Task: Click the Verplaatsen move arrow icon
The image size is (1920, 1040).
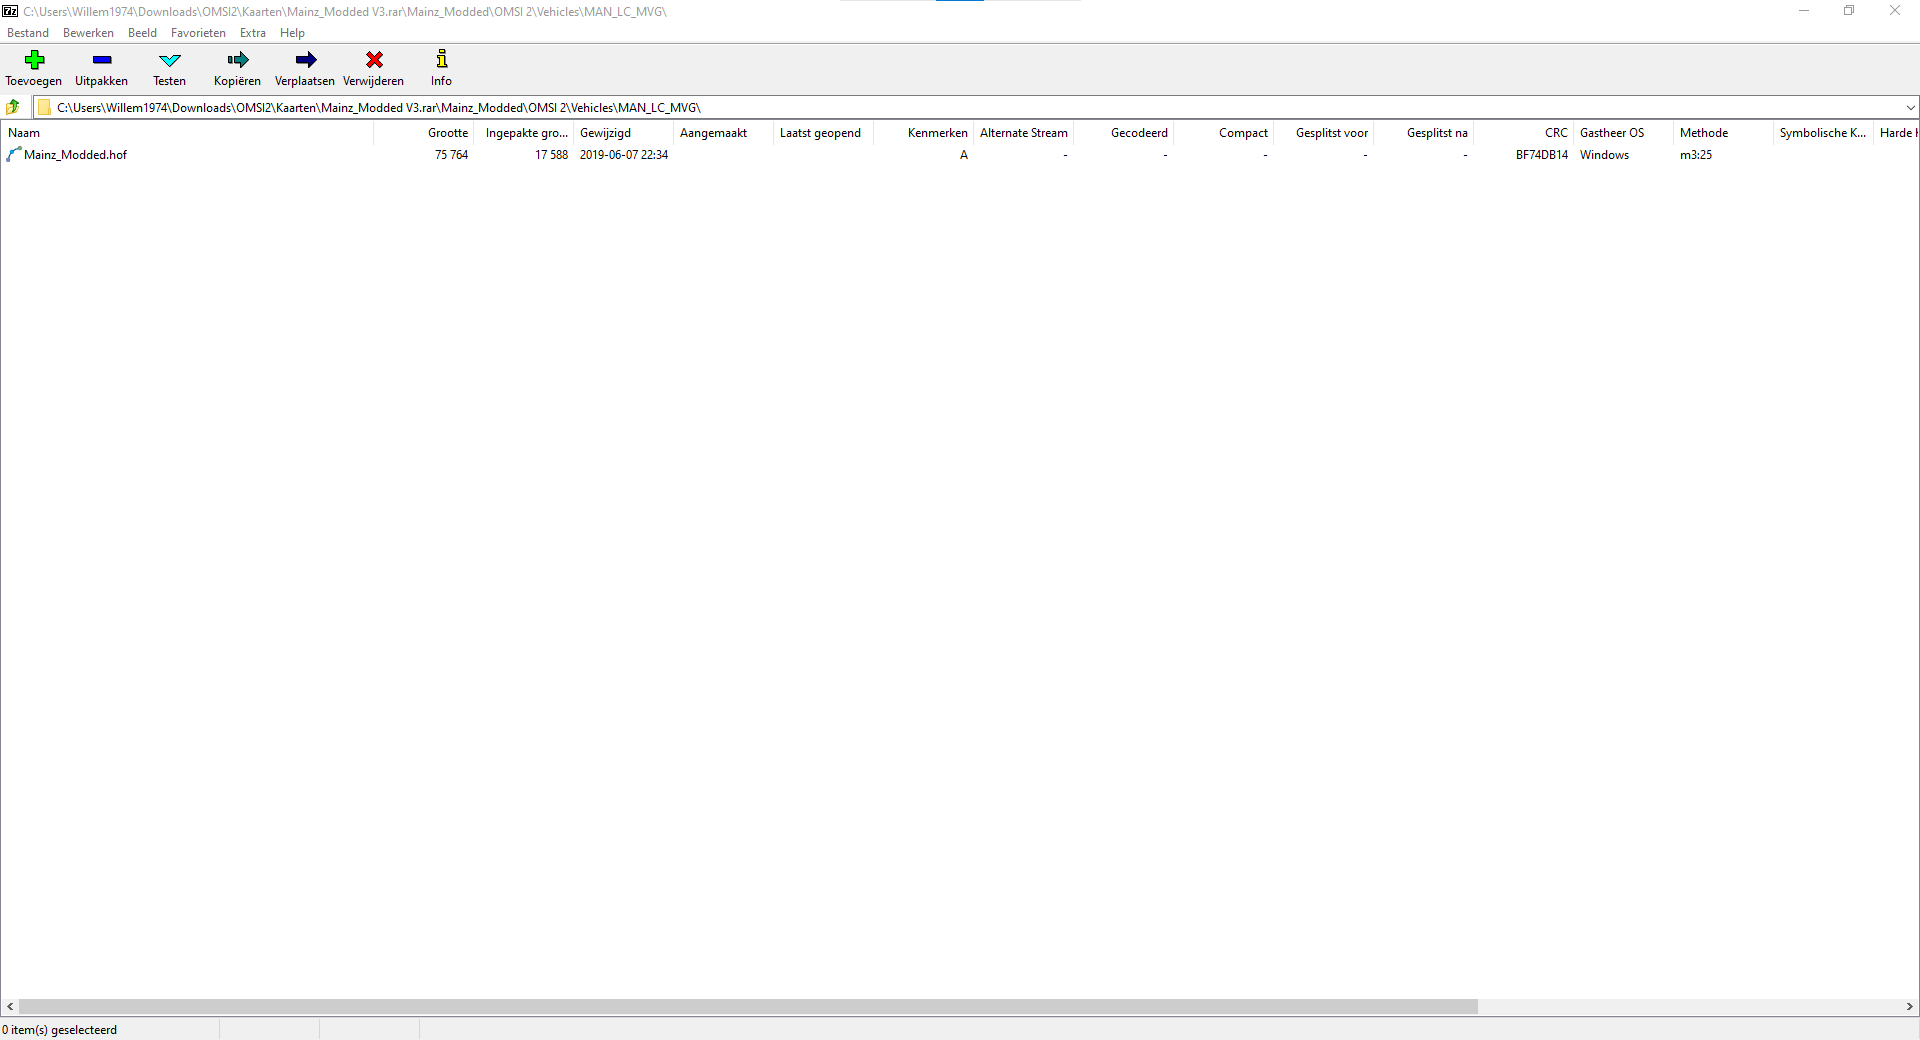Action: [305, 60]
